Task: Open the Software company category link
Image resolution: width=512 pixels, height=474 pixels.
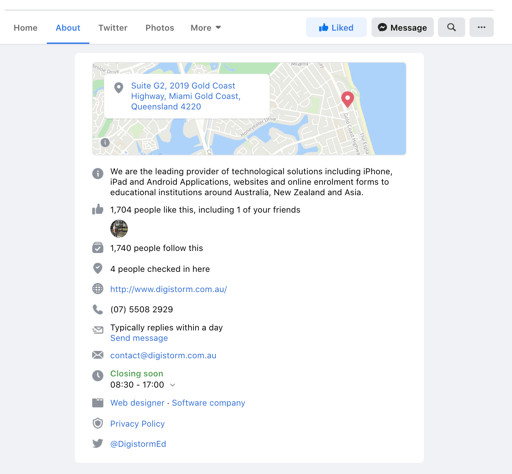Action: click(x=208, y=403)
